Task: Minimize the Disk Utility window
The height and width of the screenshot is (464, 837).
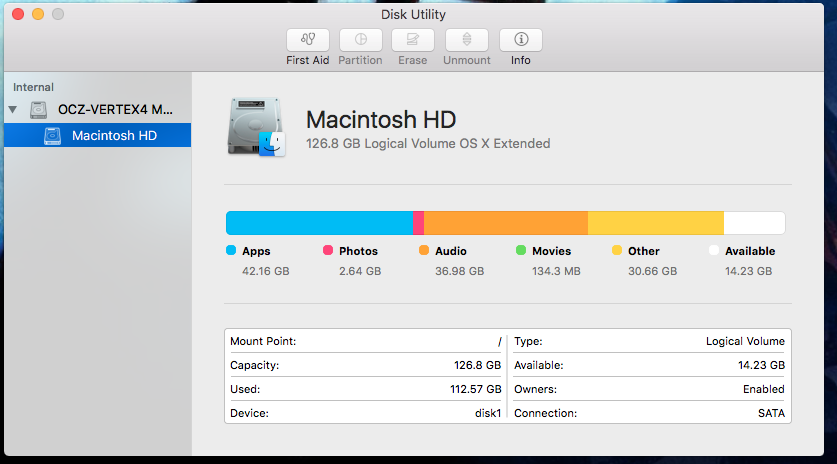Action: tap(38, 14)
